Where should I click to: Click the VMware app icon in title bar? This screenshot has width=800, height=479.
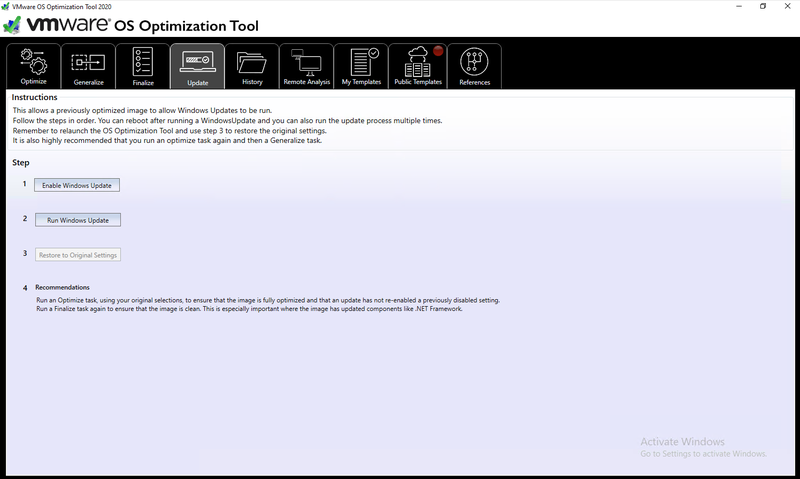(x=7, y=6)
